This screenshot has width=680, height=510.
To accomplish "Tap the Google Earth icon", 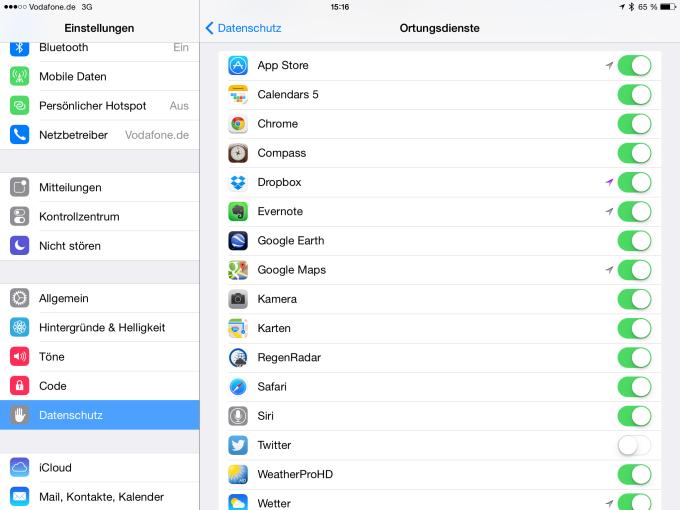I will tap(238, 241).
